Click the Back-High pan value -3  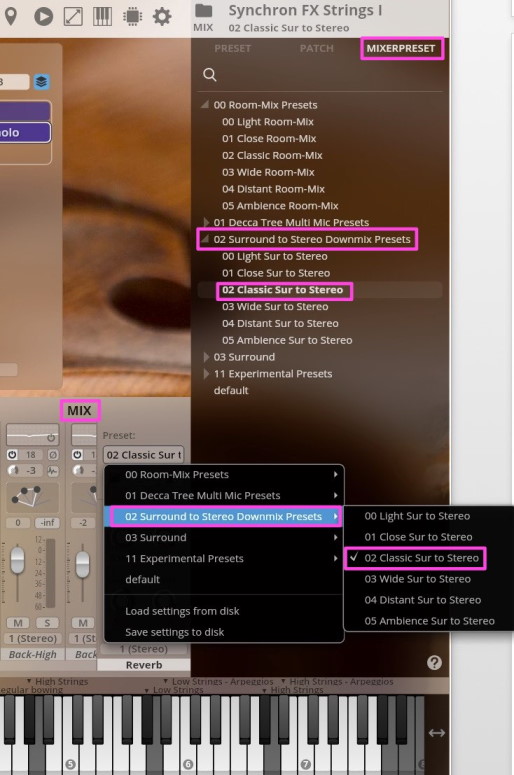click(31, 471)
